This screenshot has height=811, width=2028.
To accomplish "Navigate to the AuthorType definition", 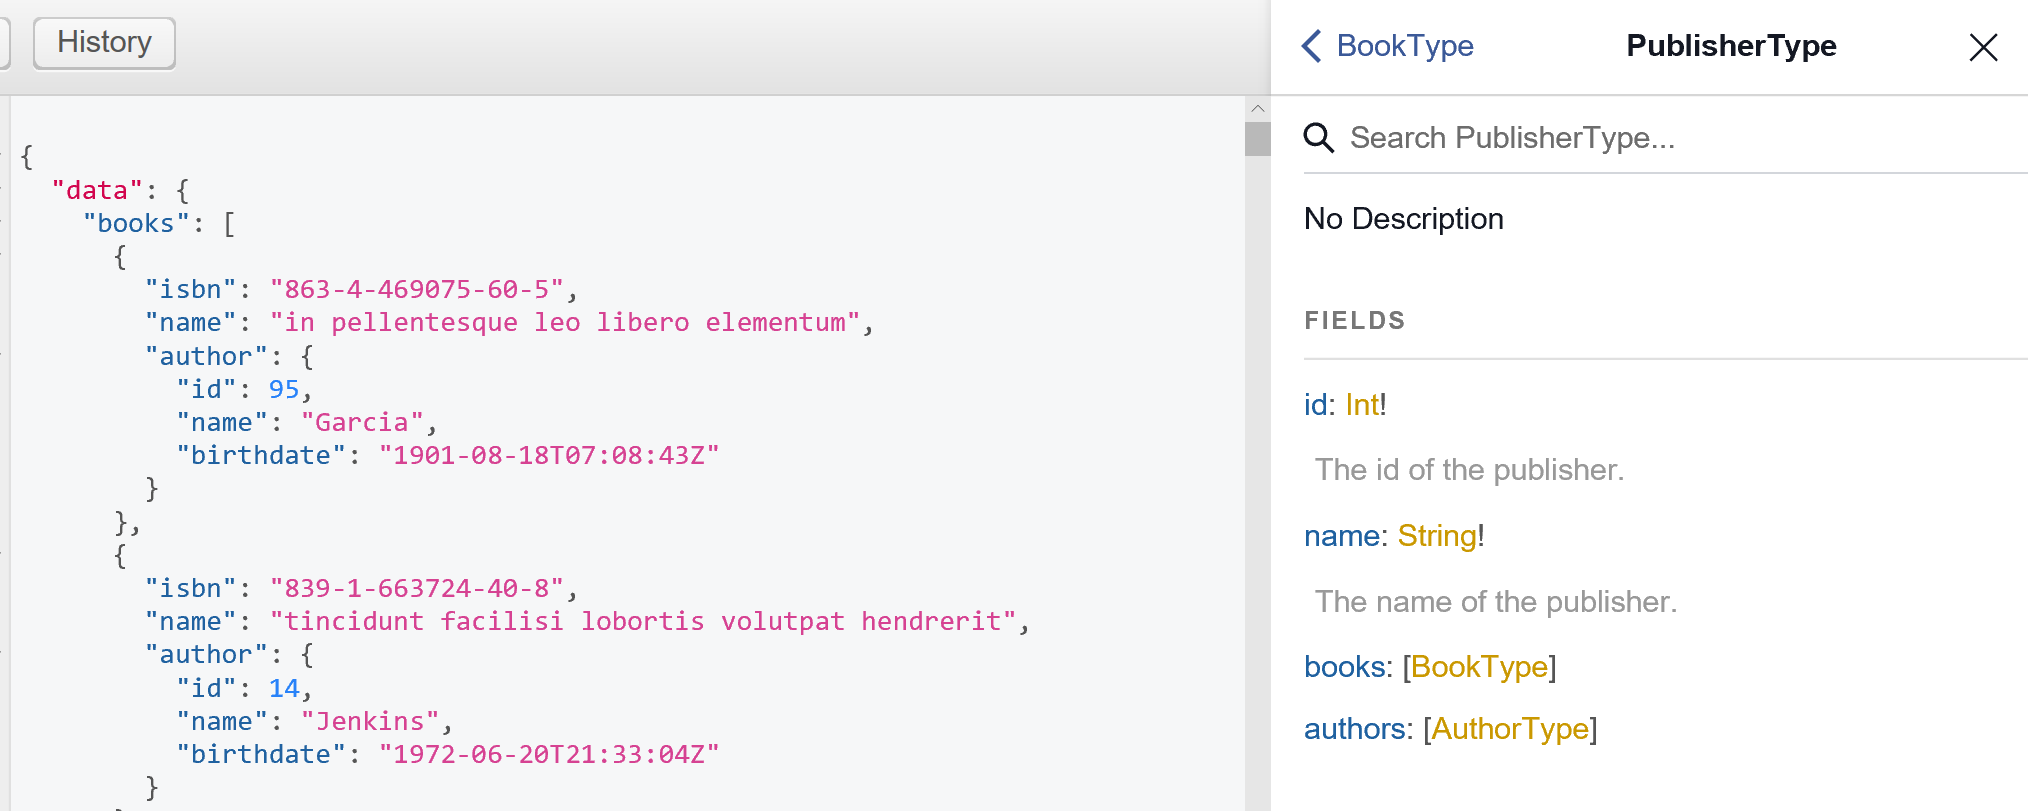I will tap(1509, 729).
